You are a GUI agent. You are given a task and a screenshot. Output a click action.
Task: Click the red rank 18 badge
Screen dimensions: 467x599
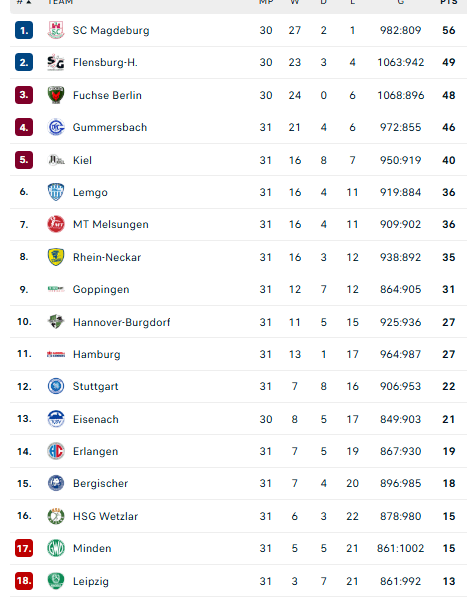point(24,581)
